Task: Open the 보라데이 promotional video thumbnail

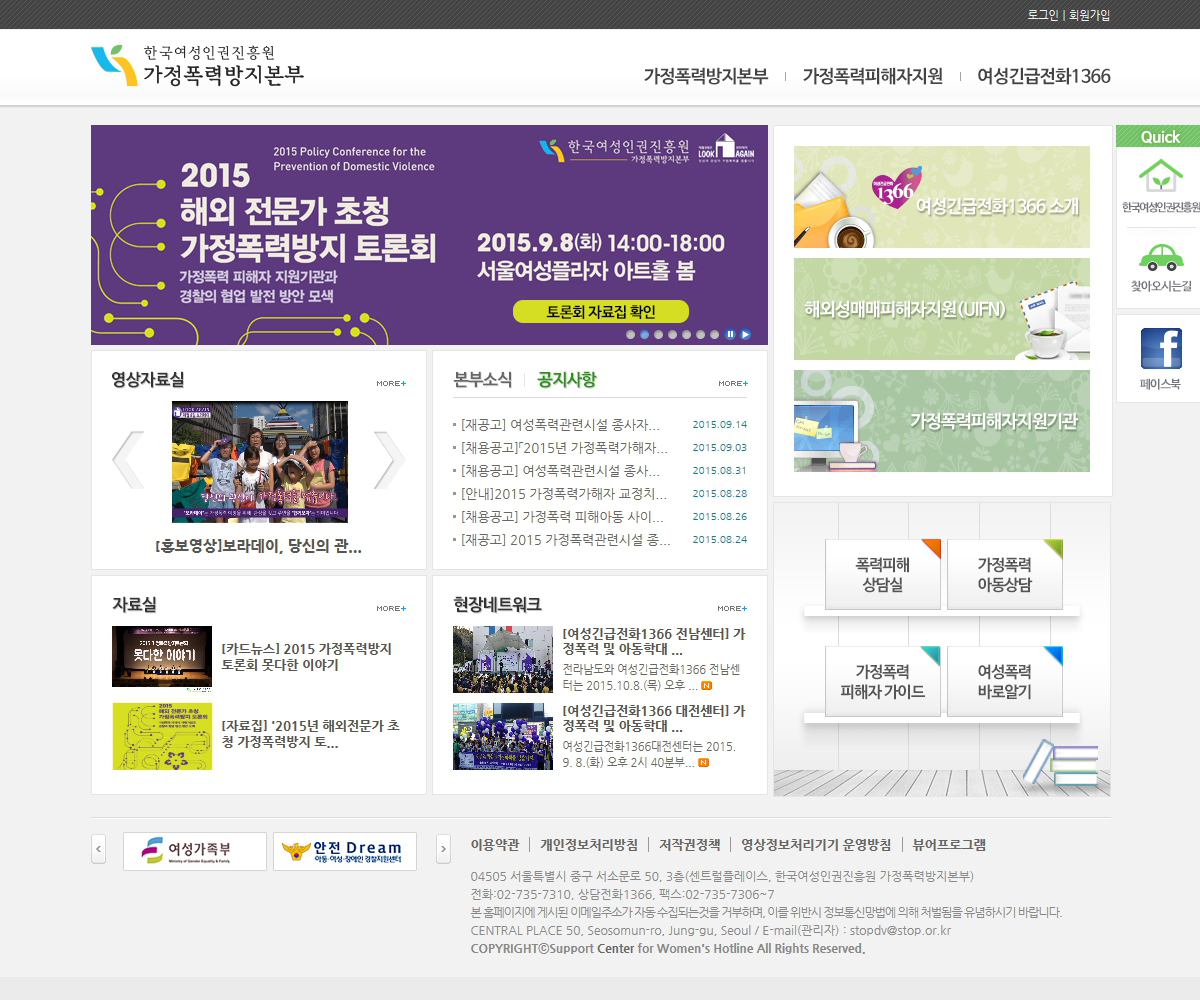Action: (260, 462)
